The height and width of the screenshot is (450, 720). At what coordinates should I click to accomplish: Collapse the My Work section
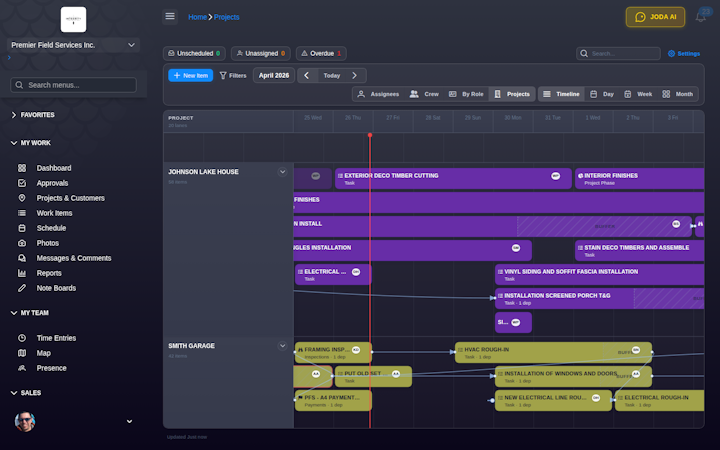[x=31, y=143]
